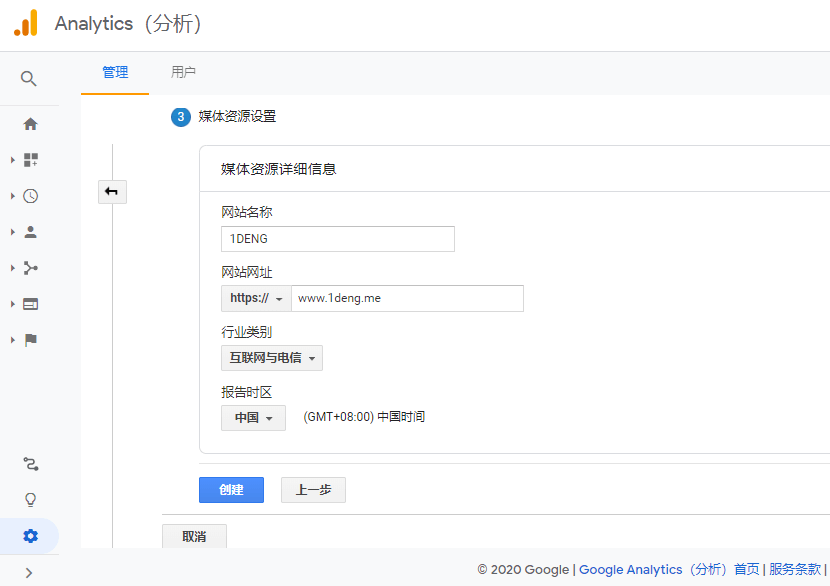The width and height of the screenshot is (830, 586).
Task: Go to Home via house icon
Action: click(30, 124)
